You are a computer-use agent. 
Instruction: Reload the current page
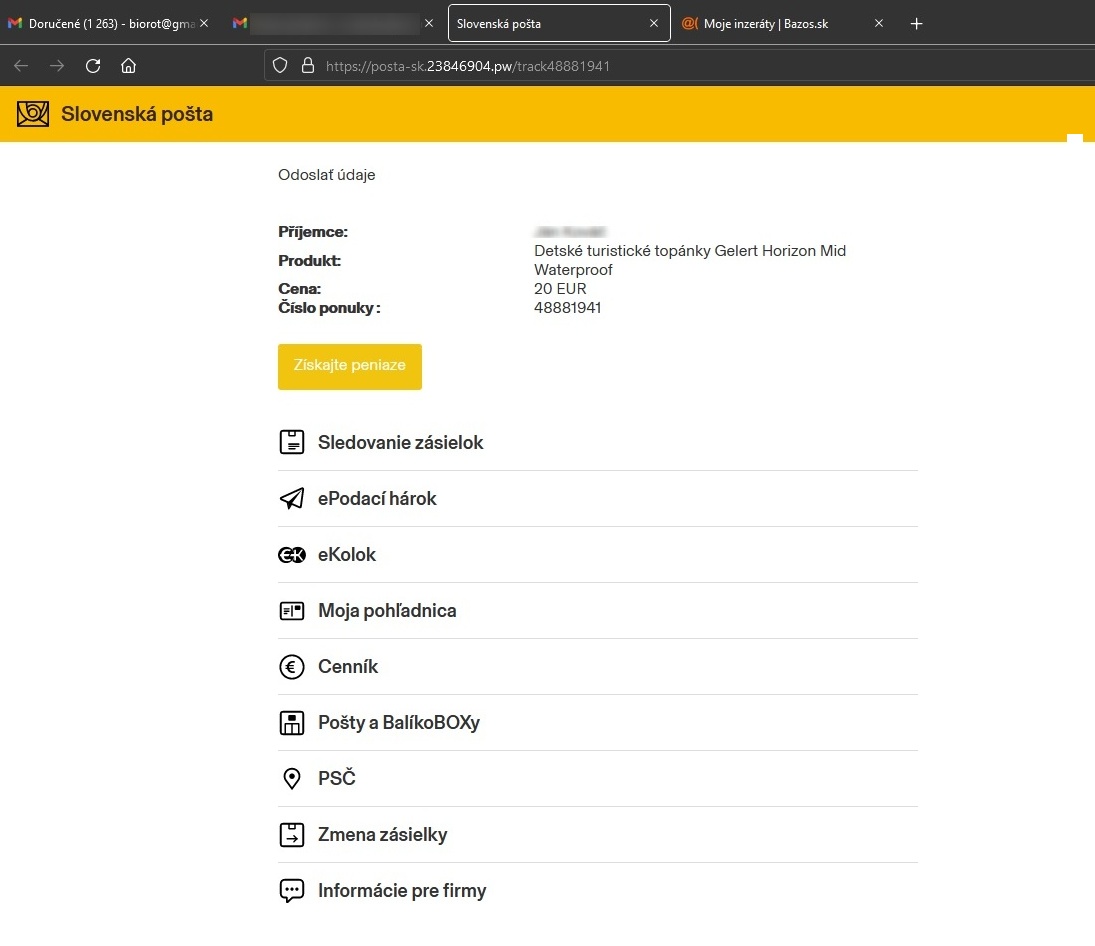pos(93,66)
